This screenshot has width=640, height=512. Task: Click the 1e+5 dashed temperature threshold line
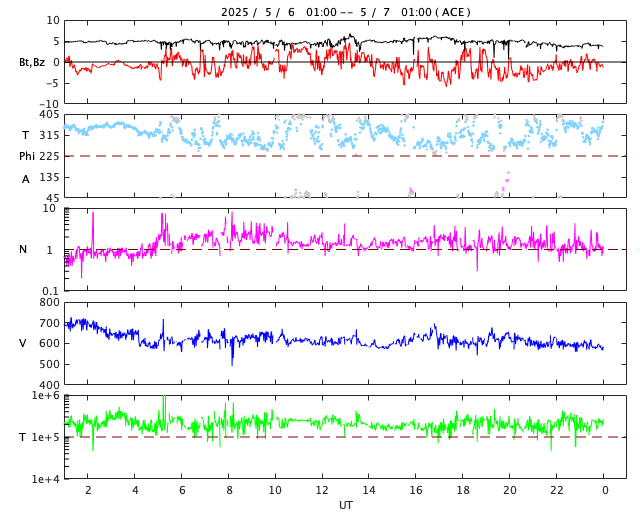[346, 437]
